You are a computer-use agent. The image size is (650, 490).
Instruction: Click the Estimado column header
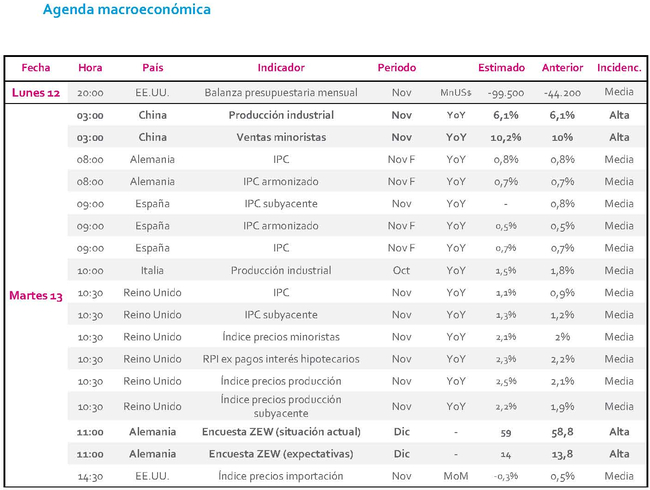tap(500, 67)
